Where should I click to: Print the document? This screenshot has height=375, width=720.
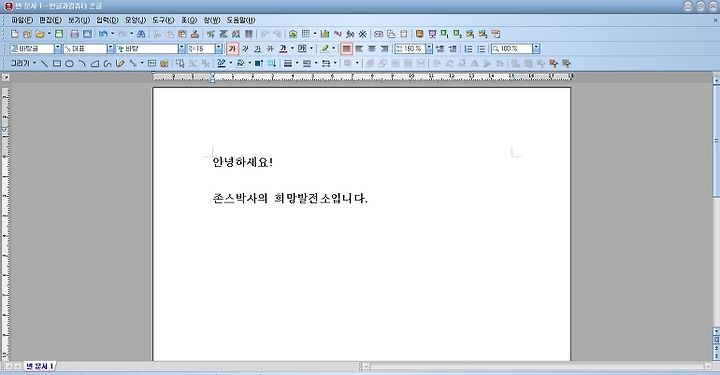point(74,34)
